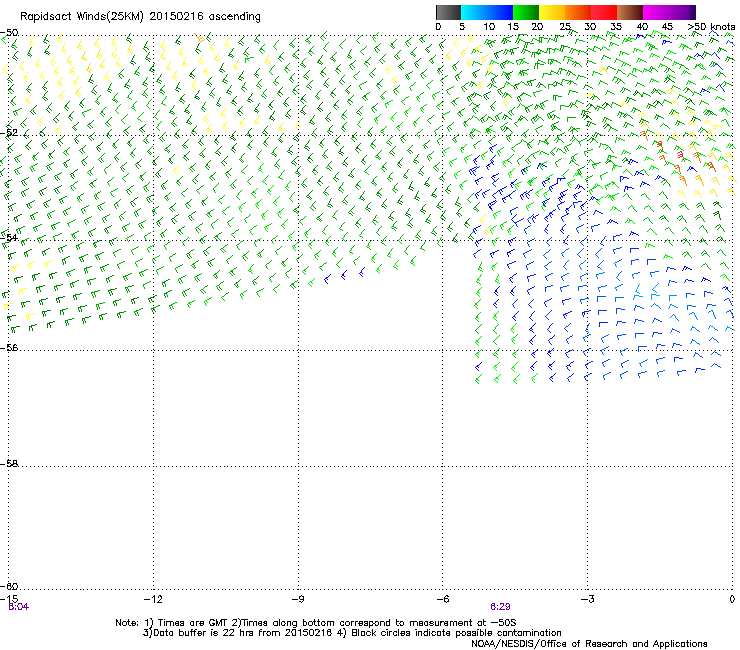This screenshot has width=740, height=650.
Task: Click the '20' legend tick label
Action: pos(537,27)
